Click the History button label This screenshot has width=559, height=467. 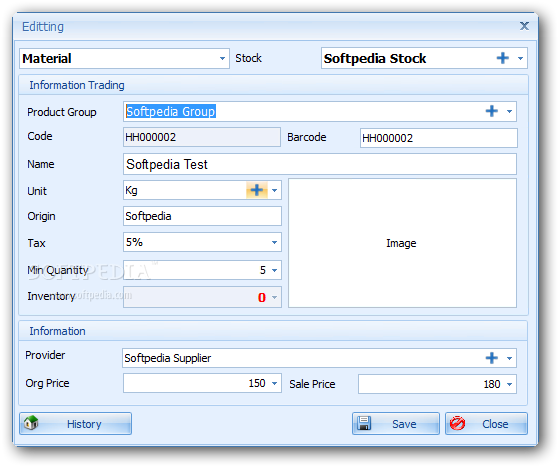click(84, 424)
